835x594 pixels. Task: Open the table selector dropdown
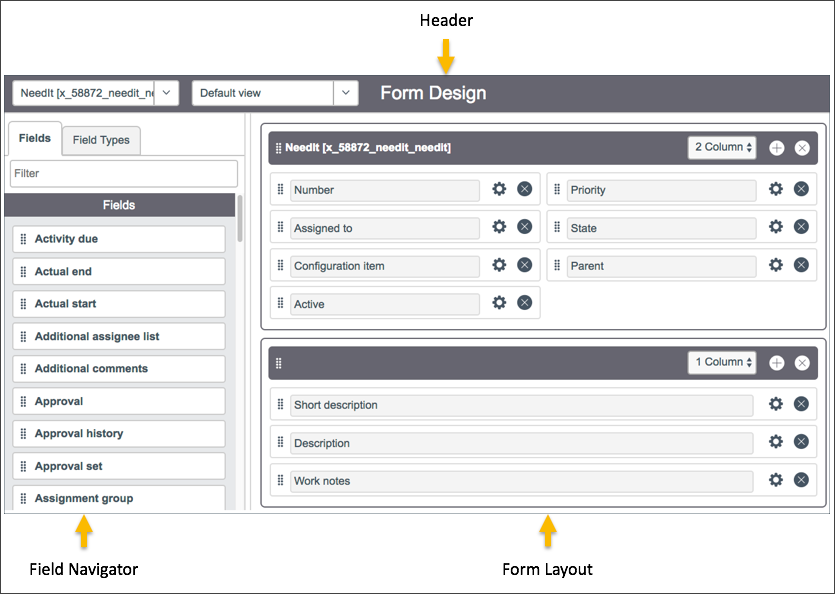[x=166, y=92]
